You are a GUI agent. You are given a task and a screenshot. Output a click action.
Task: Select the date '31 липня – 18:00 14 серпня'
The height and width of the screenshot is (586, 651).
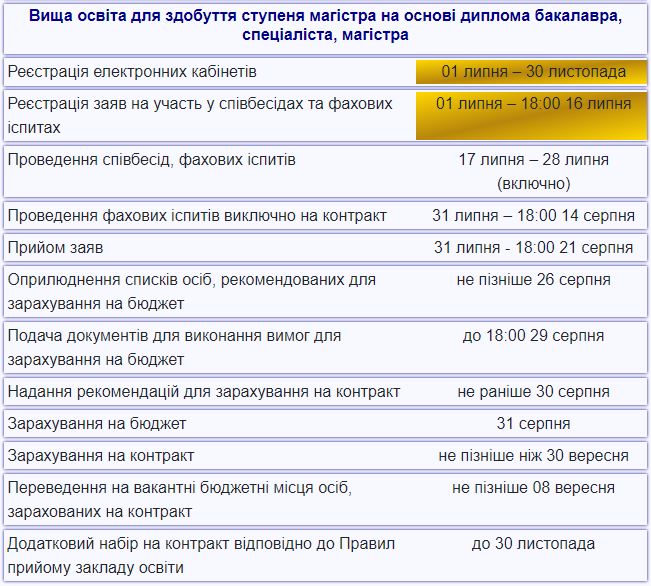[x=533, y=216]
